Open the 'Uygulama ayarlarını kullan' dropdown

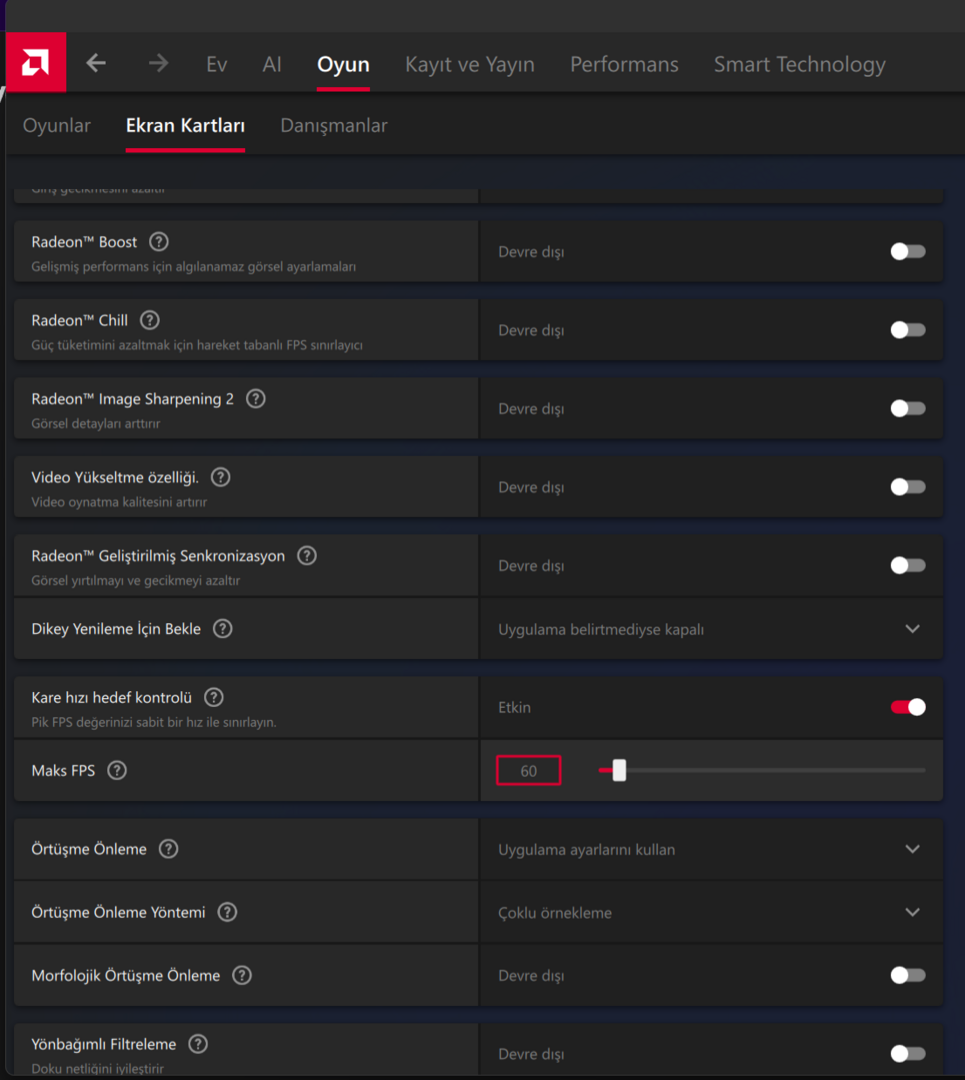(711, 849)
